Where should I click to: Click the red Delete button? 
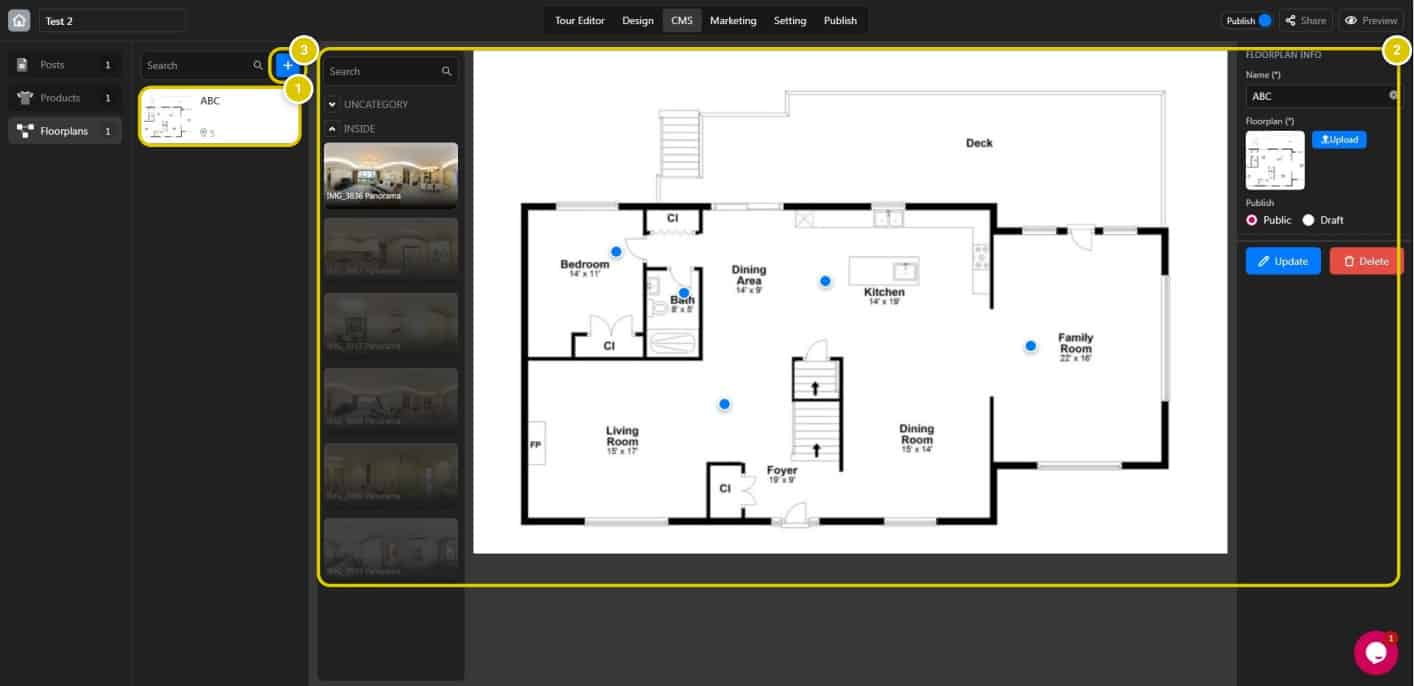coord(1366,261)
